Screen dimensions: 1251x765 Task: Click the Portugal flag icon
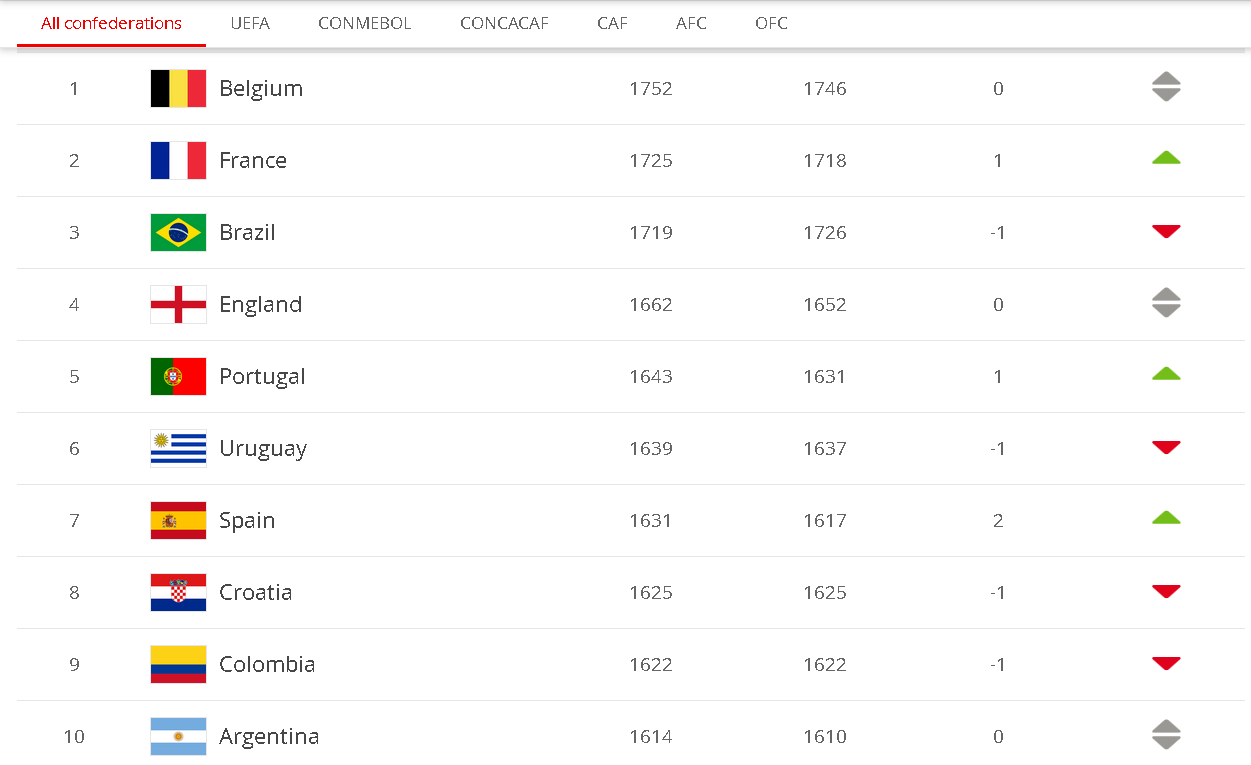pos(178,376)
